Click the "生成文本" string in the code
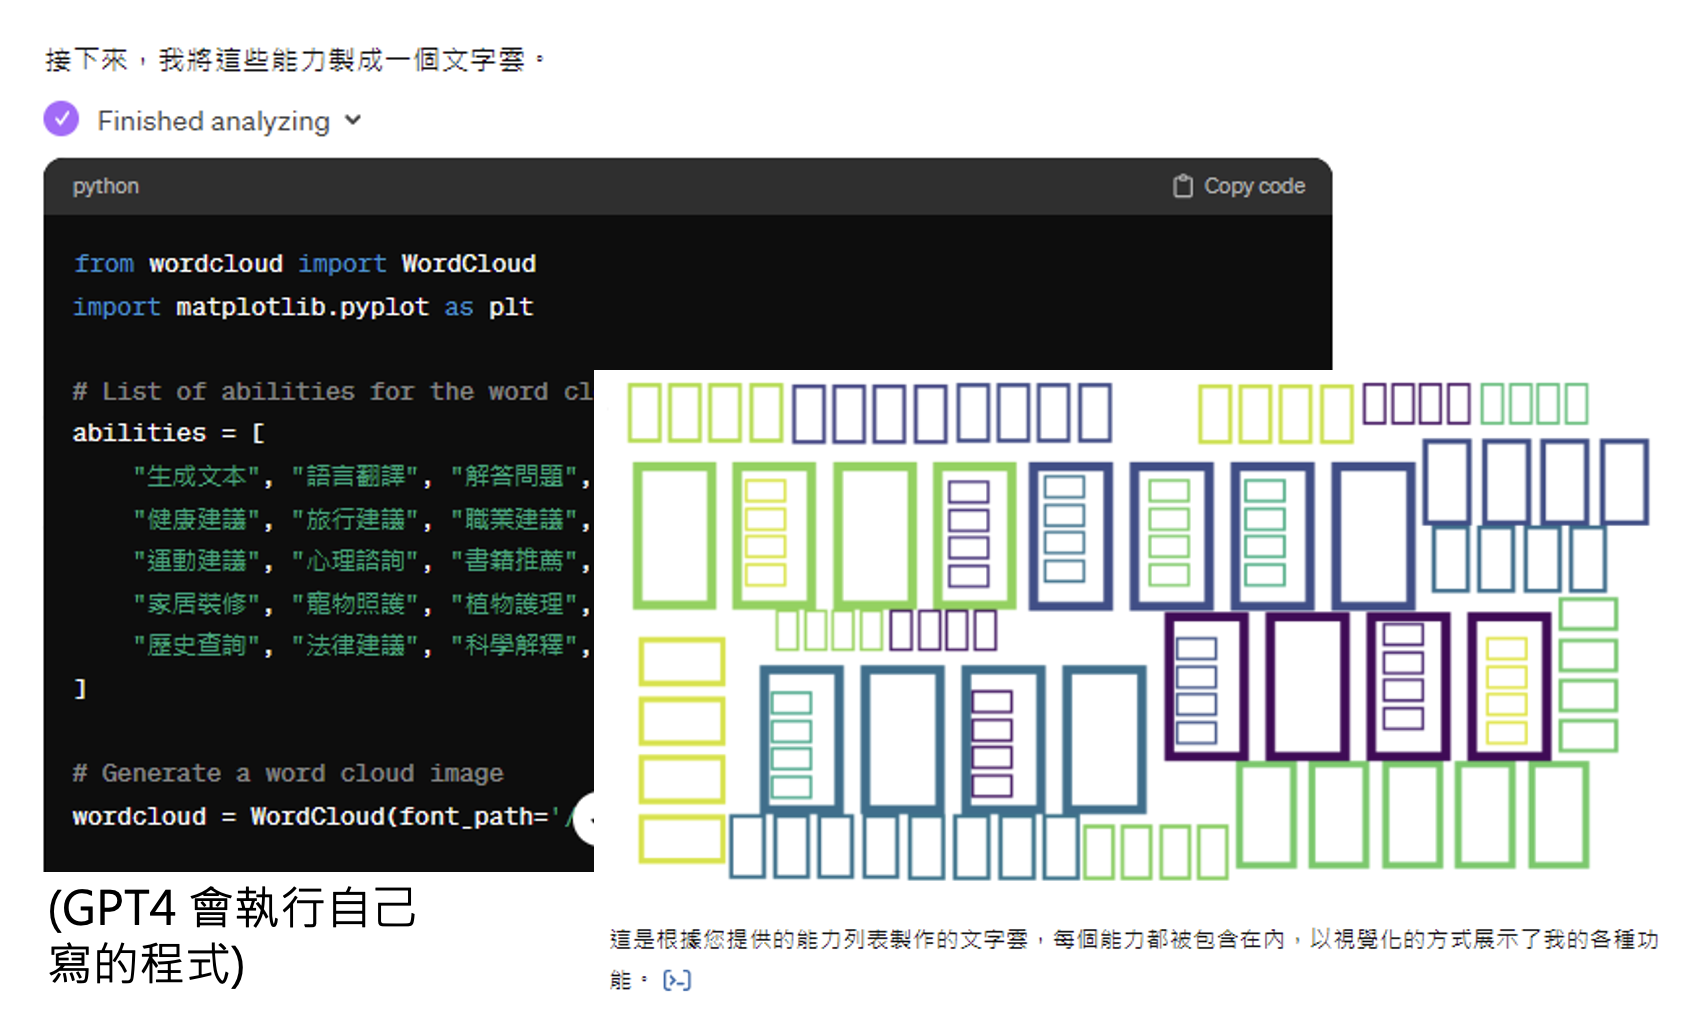 [x=197, y=477]
